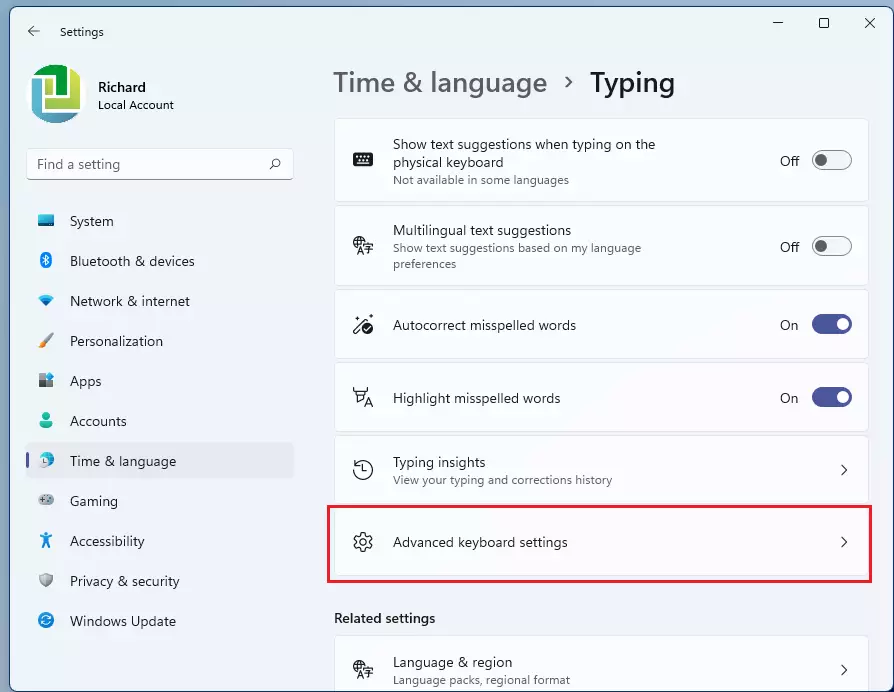The height and width of the screenshot is (692, 894).
Task: Click the Accessibility figure icon
Action: [x=46, y=540]
